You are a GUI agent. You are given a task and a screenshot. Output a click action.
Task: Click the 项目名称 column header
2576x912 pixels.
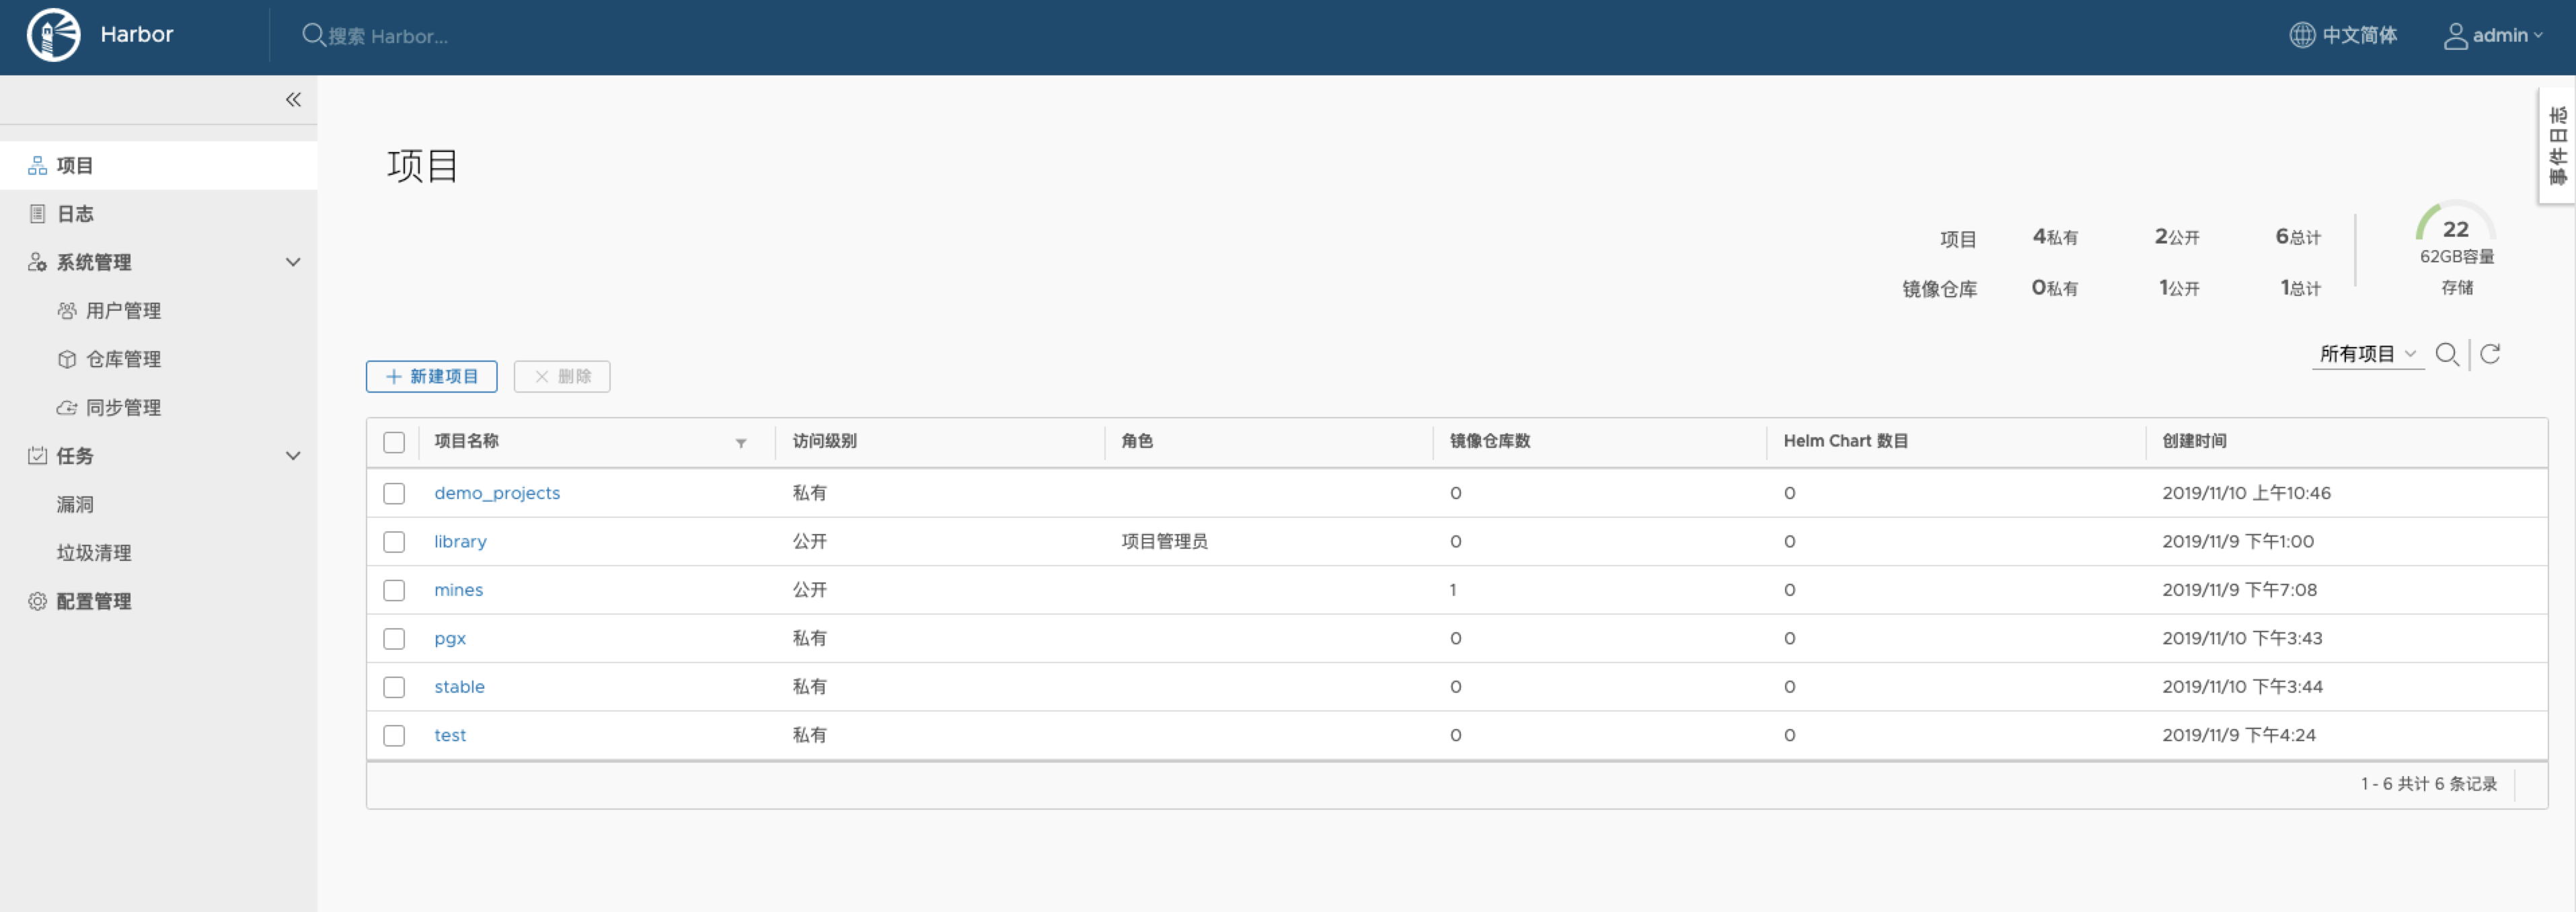466,441
